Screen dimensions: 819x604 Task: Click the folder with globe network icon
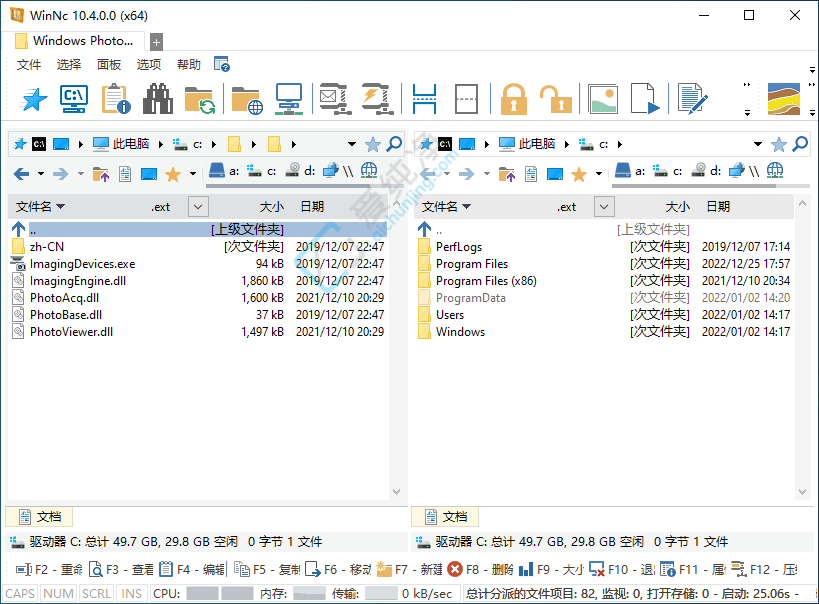point(247,99)
